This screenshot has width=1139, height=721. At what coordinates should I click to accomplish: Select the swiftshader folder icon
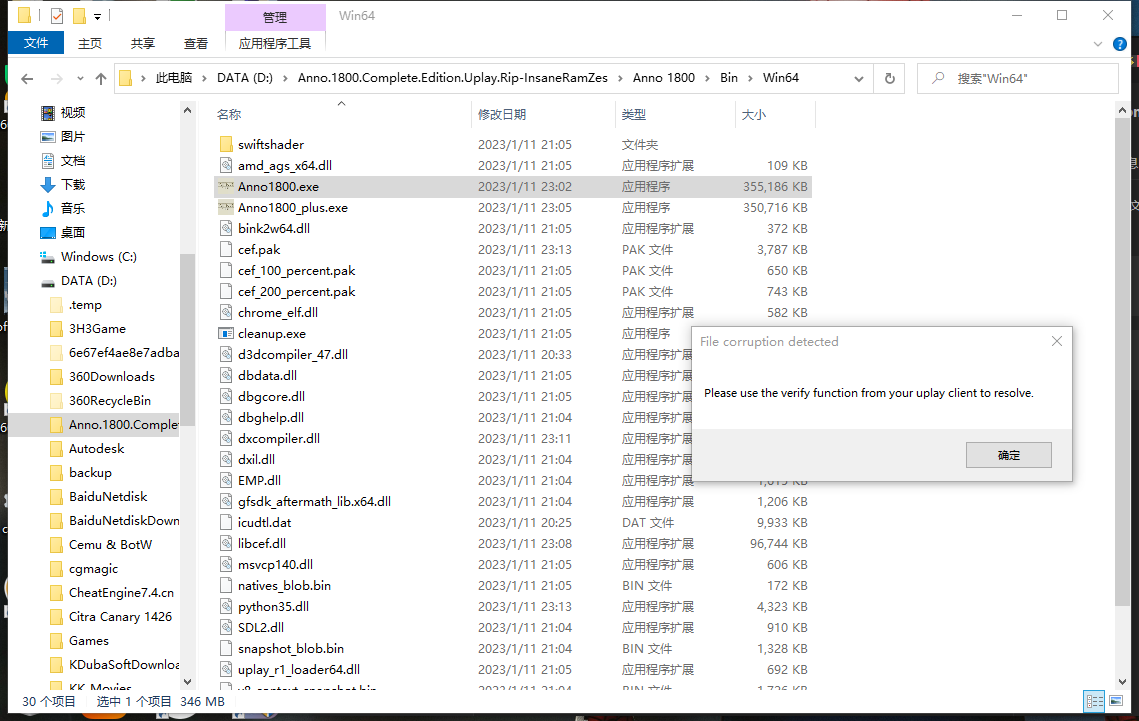[226, 145]
